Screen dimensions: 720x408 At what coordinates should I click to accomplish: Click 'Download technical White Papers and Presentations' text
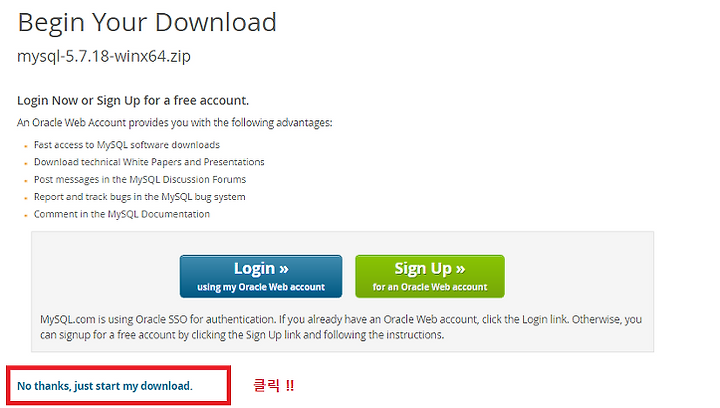(149, 162)
